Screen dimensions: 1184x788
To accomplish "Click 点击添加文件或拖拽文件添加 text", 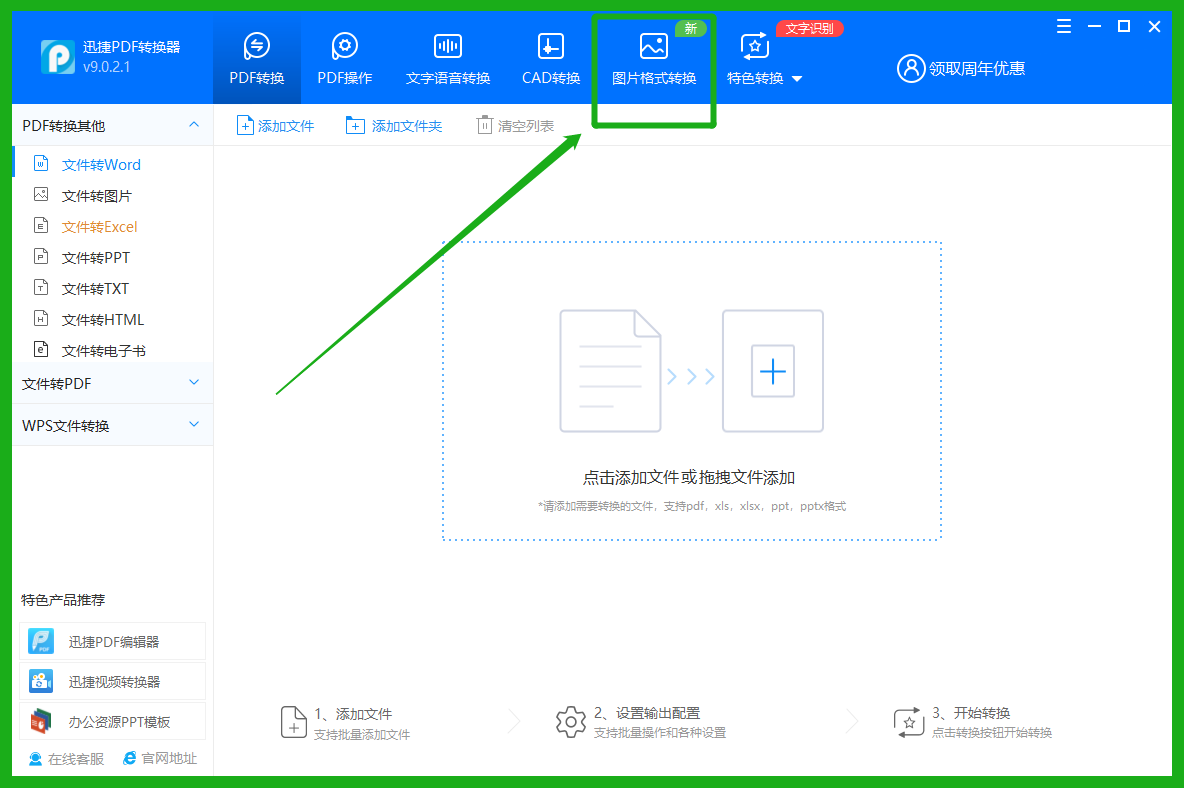I will pyautogui.click(x=689, y=478).
